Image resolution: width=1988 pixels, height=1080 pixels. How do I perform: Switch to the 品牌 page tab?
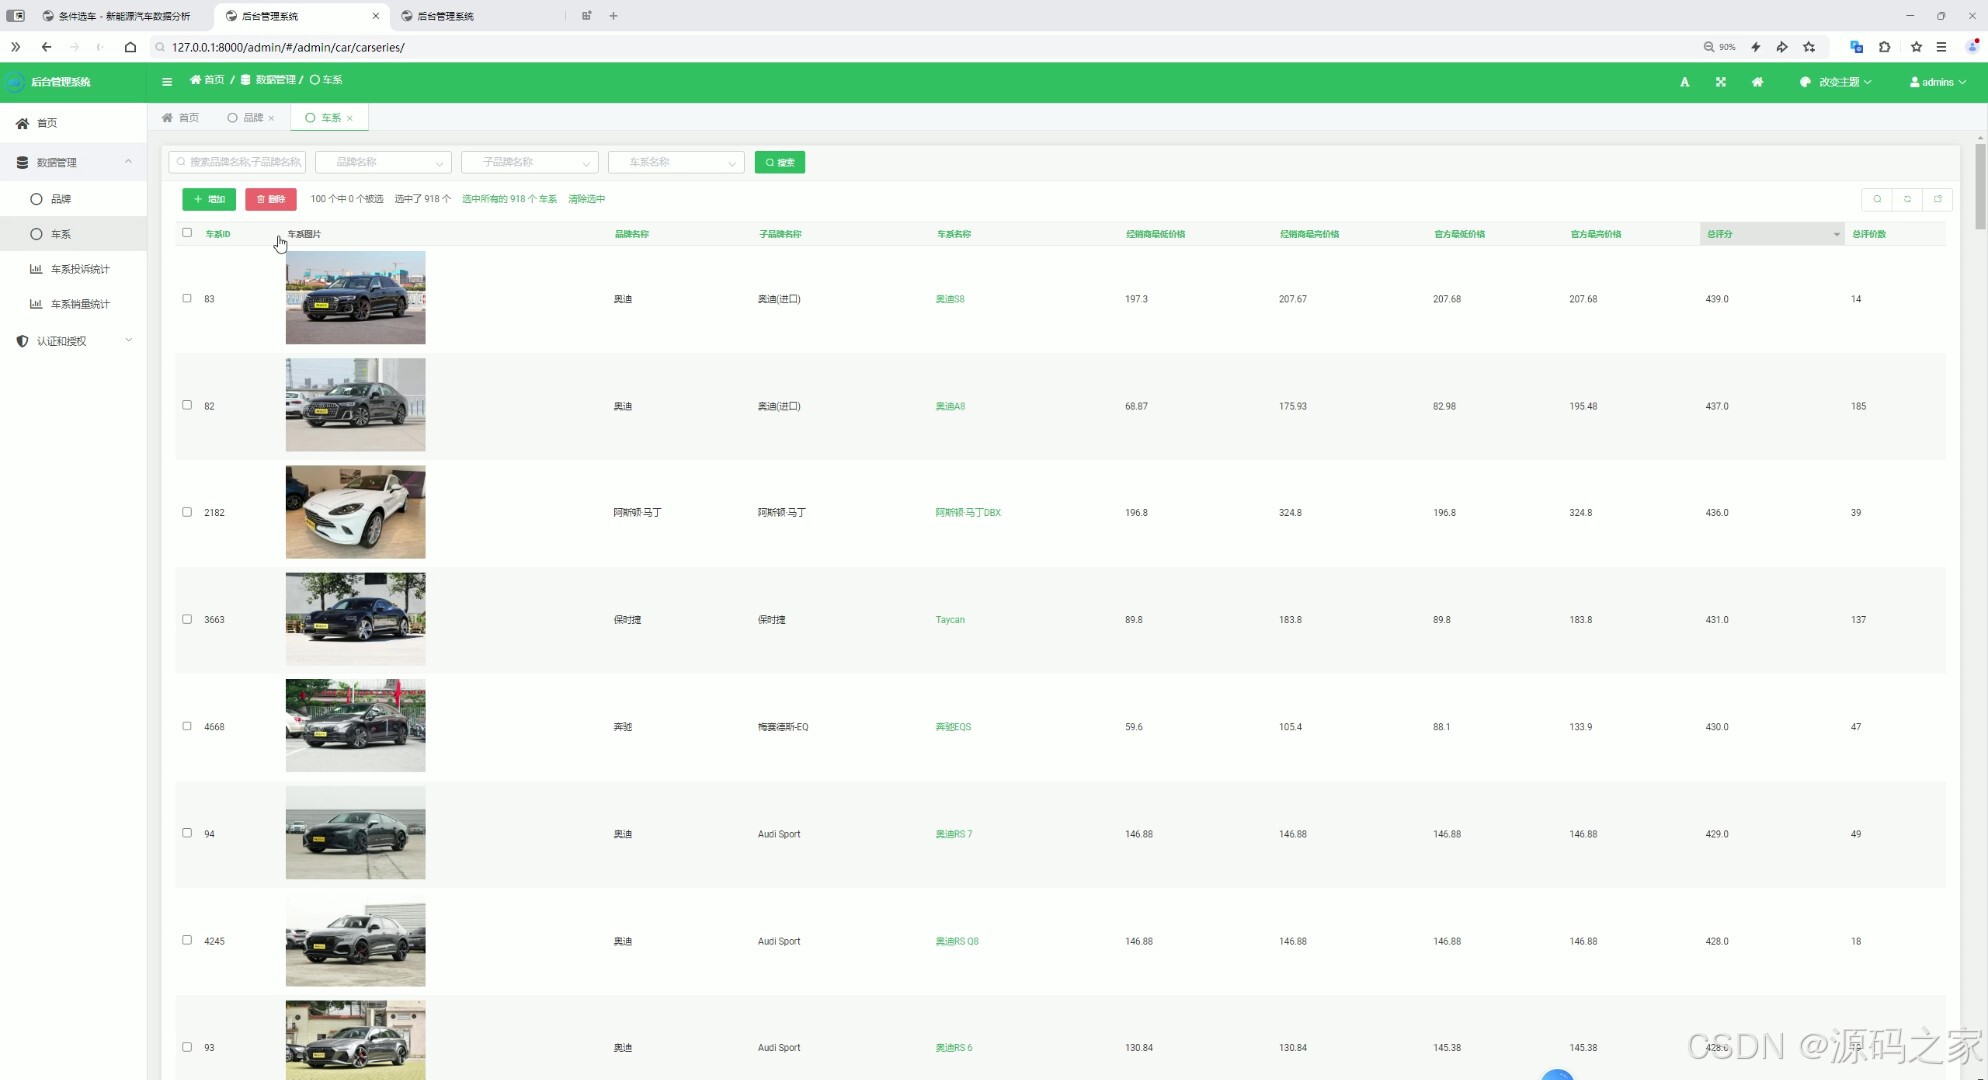252,118
